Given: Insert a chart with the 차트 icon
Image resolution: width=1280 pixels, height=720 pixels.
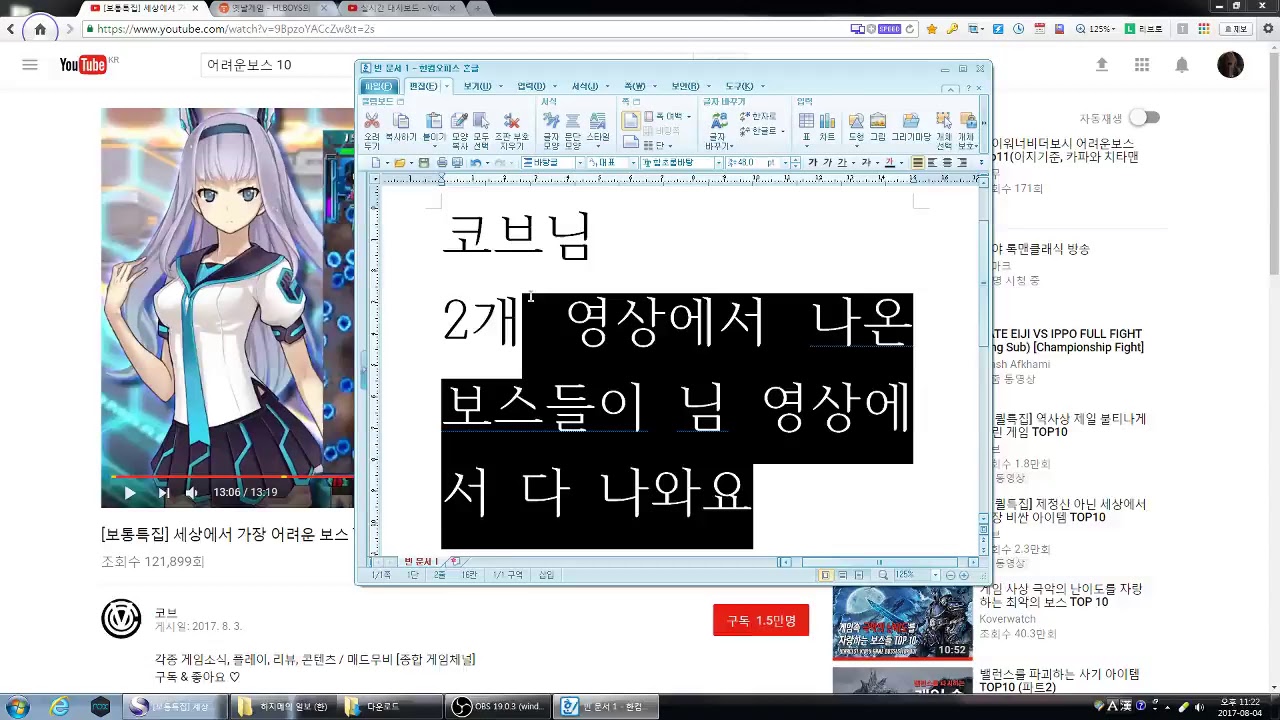Looking at the screenshot, I should pyautogui.click(x=827, y=128).
